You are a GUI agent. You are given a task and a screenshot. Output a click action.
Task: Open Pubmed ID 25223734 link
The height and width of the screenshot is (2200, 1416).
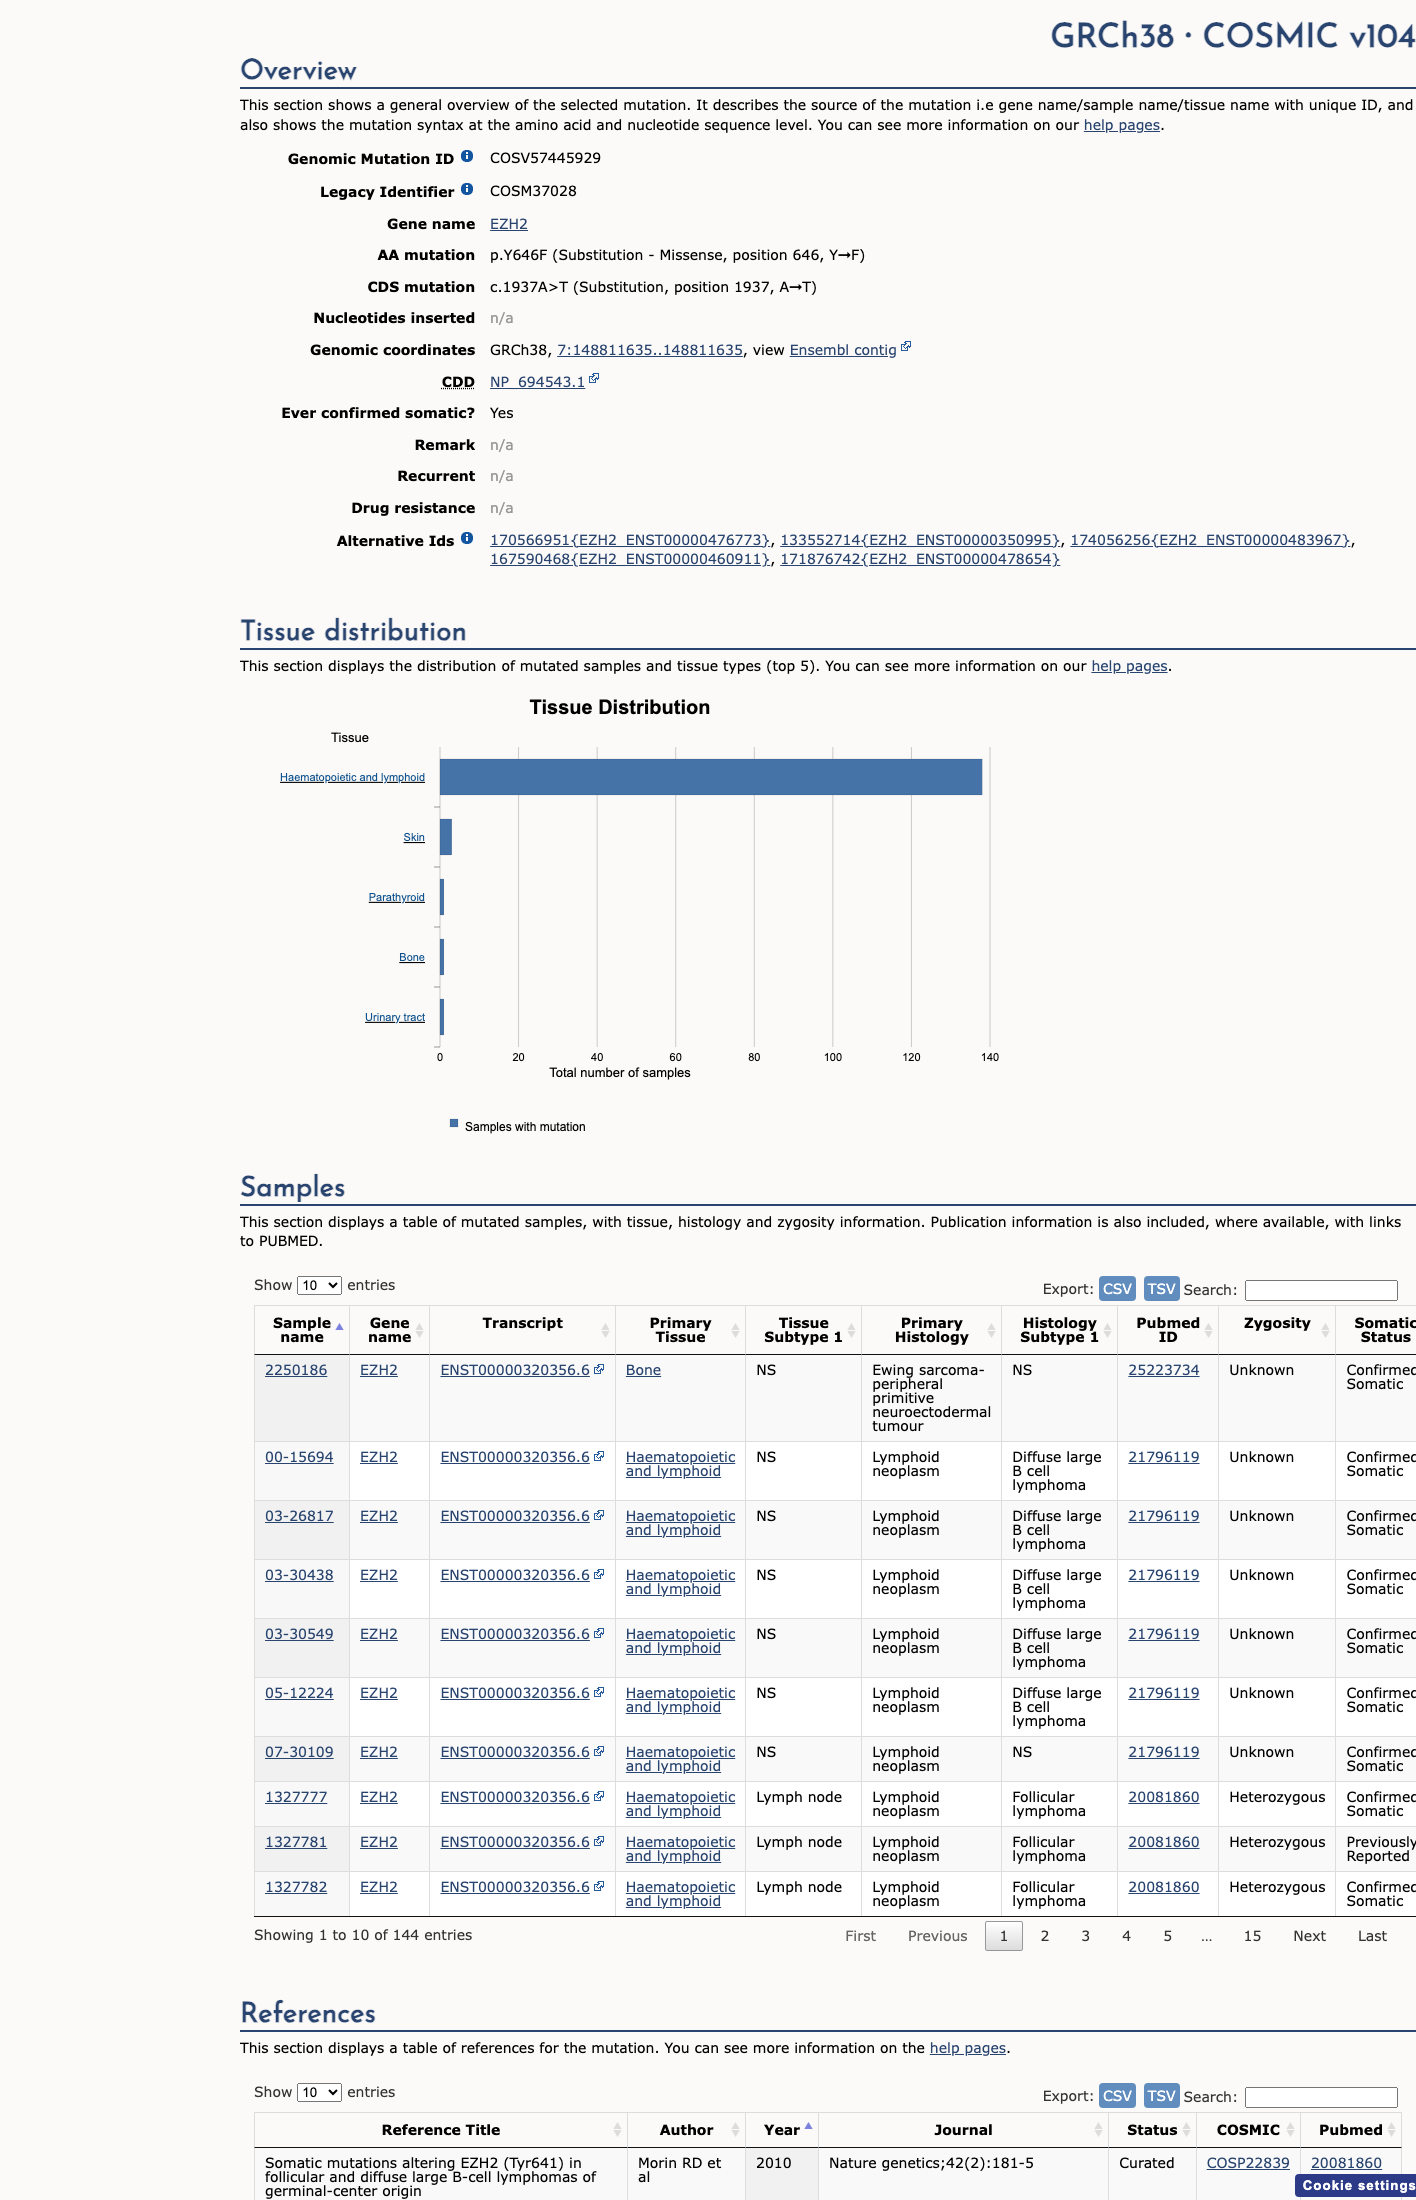click(1164, 1370)
